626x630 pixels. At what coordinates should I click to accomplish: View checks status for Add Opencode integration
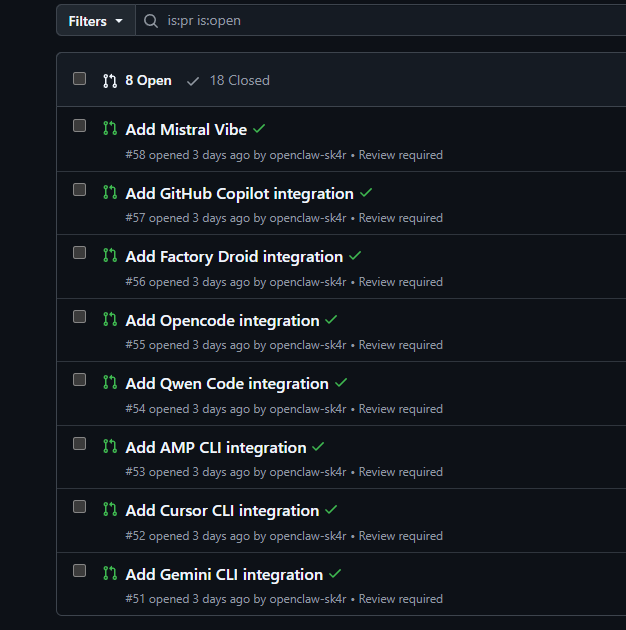[331, 319]
